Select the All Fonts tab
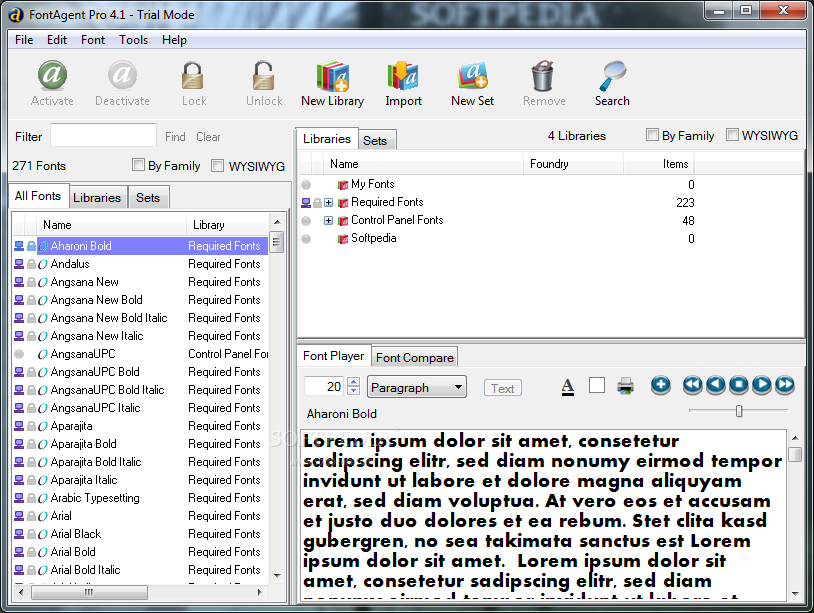 pyautogui.click(x=38, y=196)
